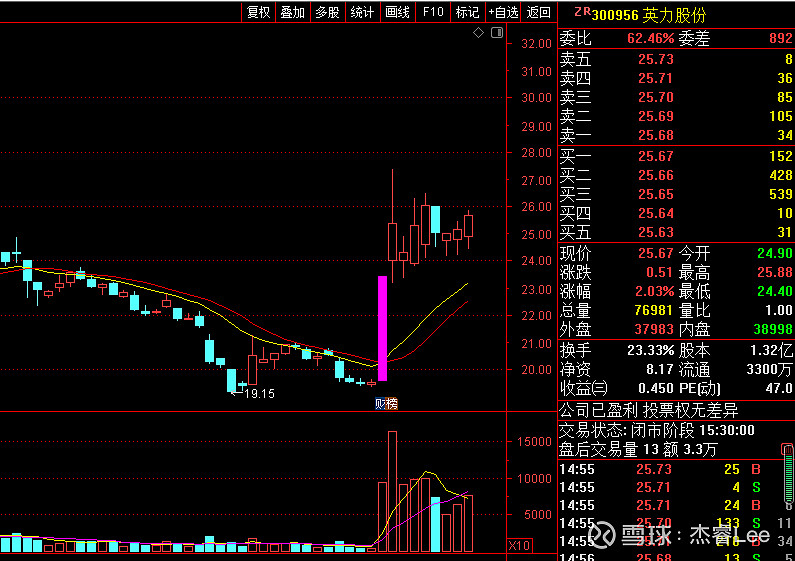This screenshot has width=795, height=561.
Task: Select 买一 price 25.67
Action: coord(656,156)
